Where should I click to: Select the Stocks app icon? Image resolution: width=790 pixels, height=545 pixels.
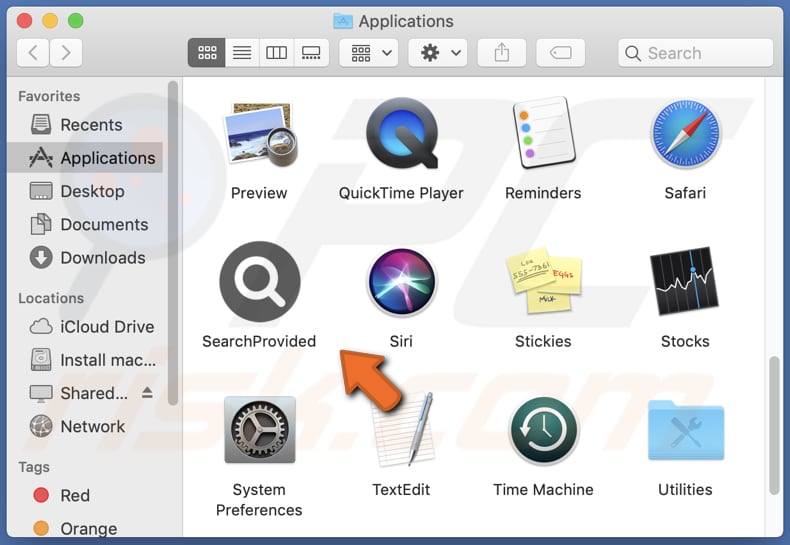click(x=684, y=281)
